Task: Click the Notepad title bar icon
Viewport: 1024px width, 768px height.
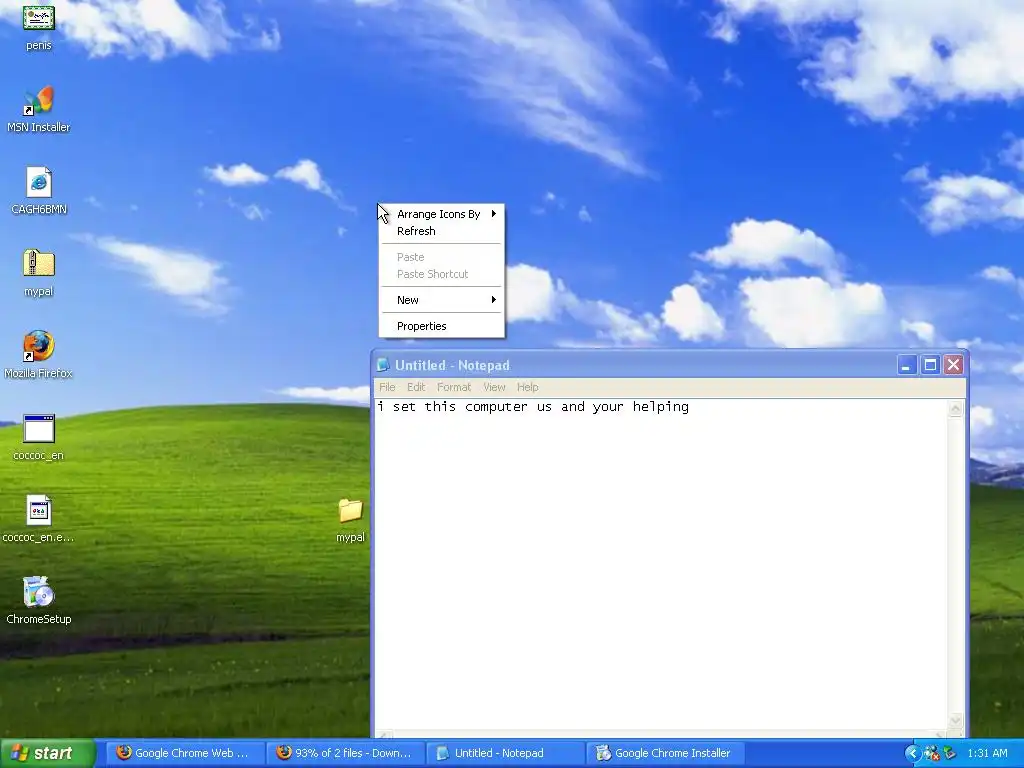Action: point(383,365)
